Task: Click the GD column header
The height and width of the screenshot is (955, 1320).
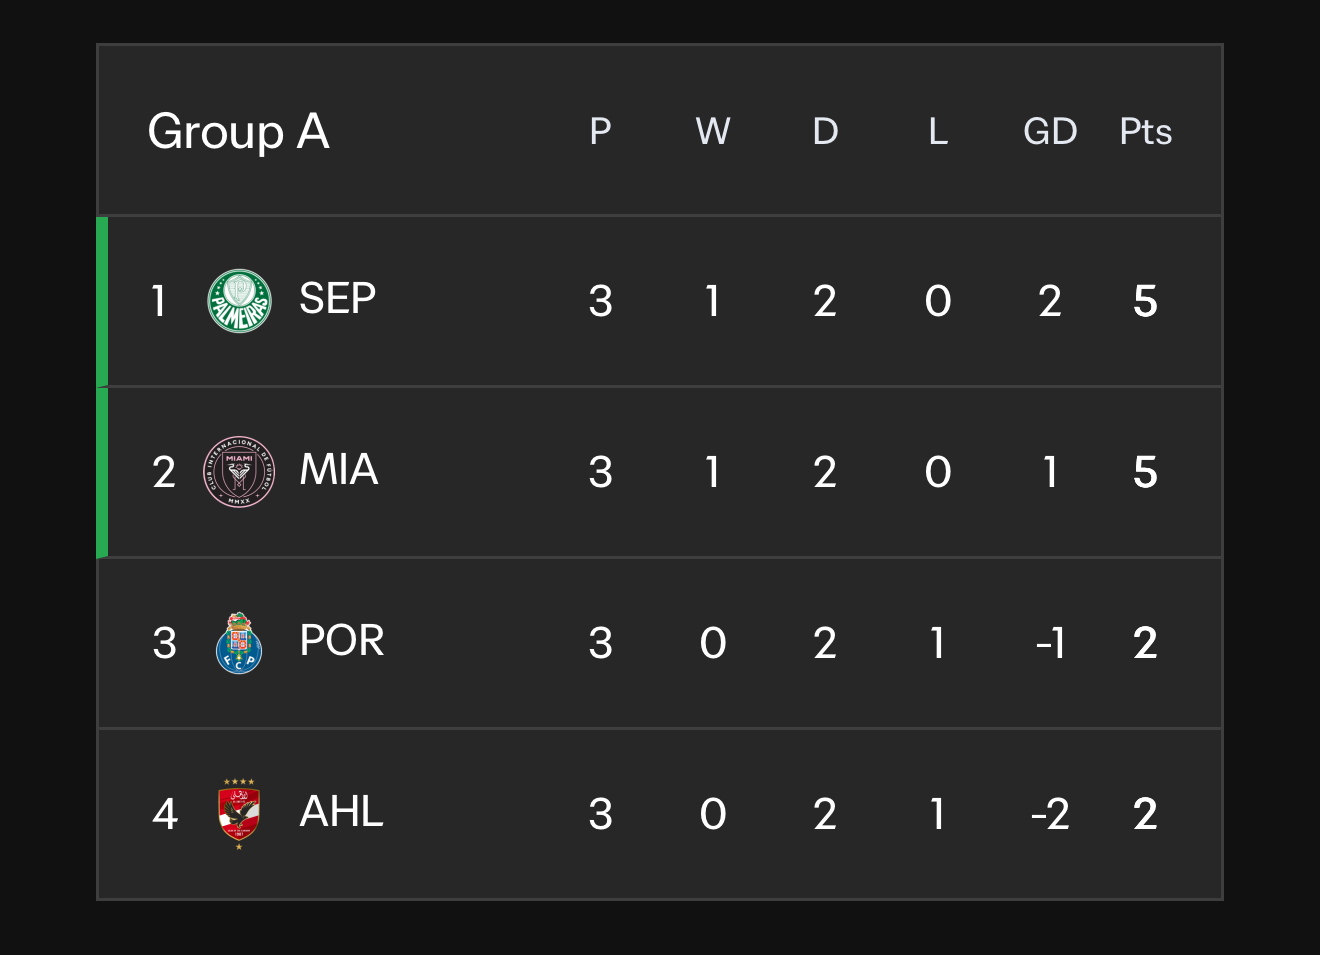Action: click(x=1050, y=131)
